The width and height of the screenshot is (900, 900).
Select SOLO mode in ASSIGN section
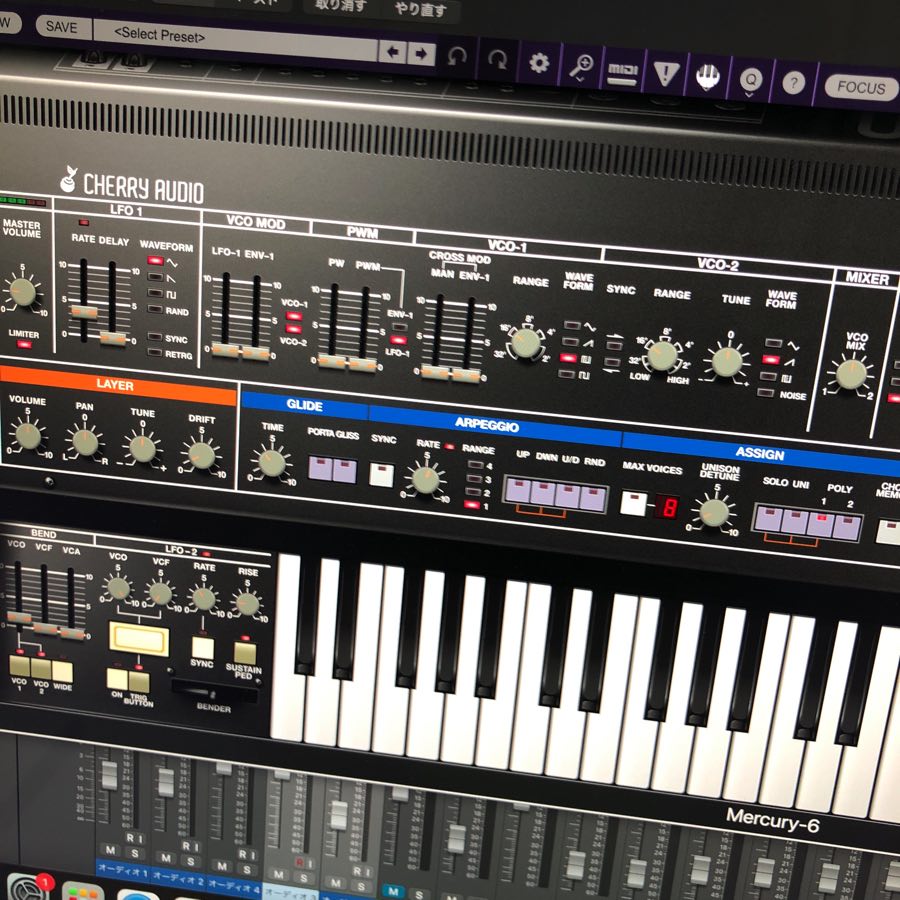769,519
